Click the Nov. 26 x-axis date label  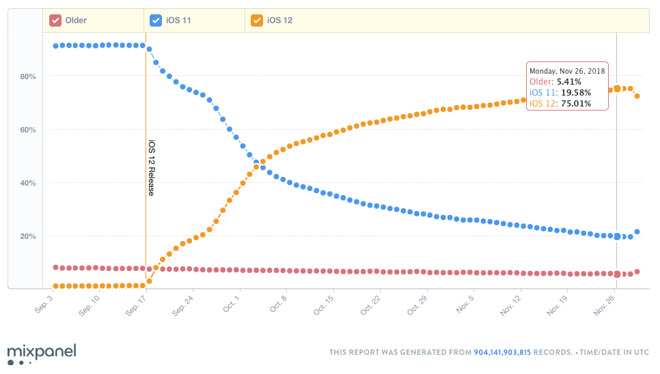pos(604,305)
